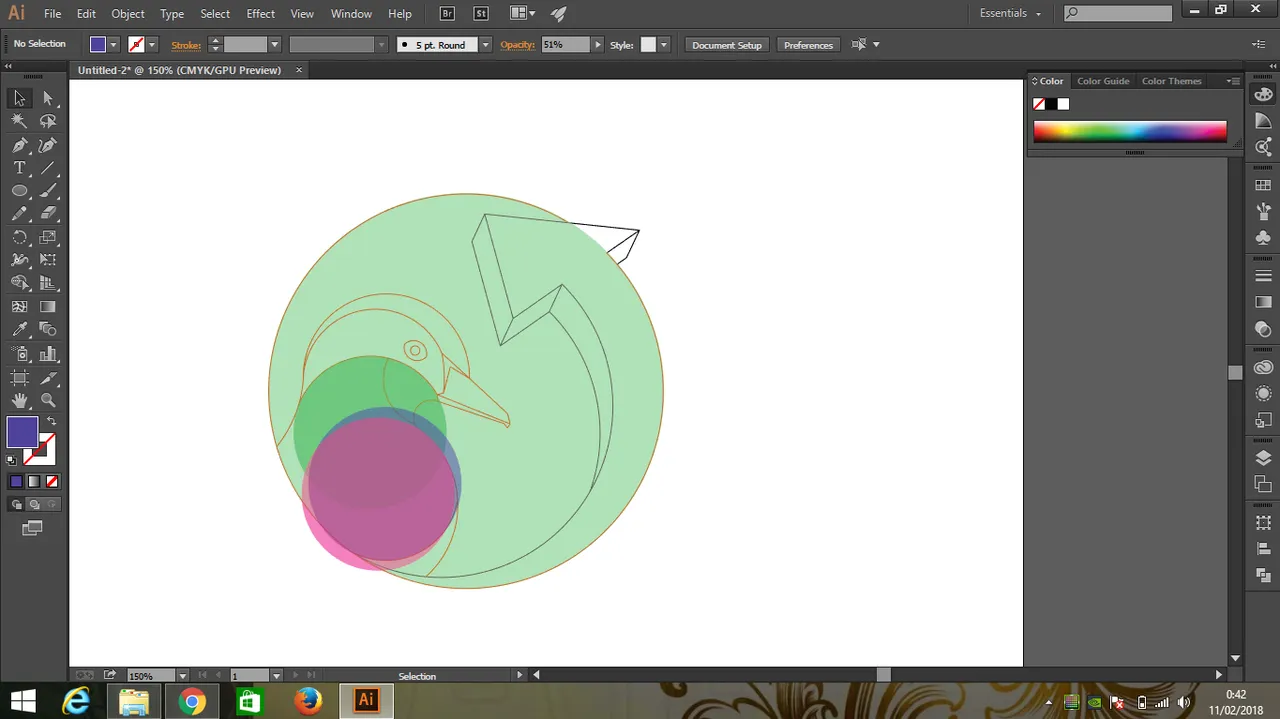This screenshot has width=1280, height=719.
Task: Swap fill and stroke colors arrow
Action: tap(51, 421)
